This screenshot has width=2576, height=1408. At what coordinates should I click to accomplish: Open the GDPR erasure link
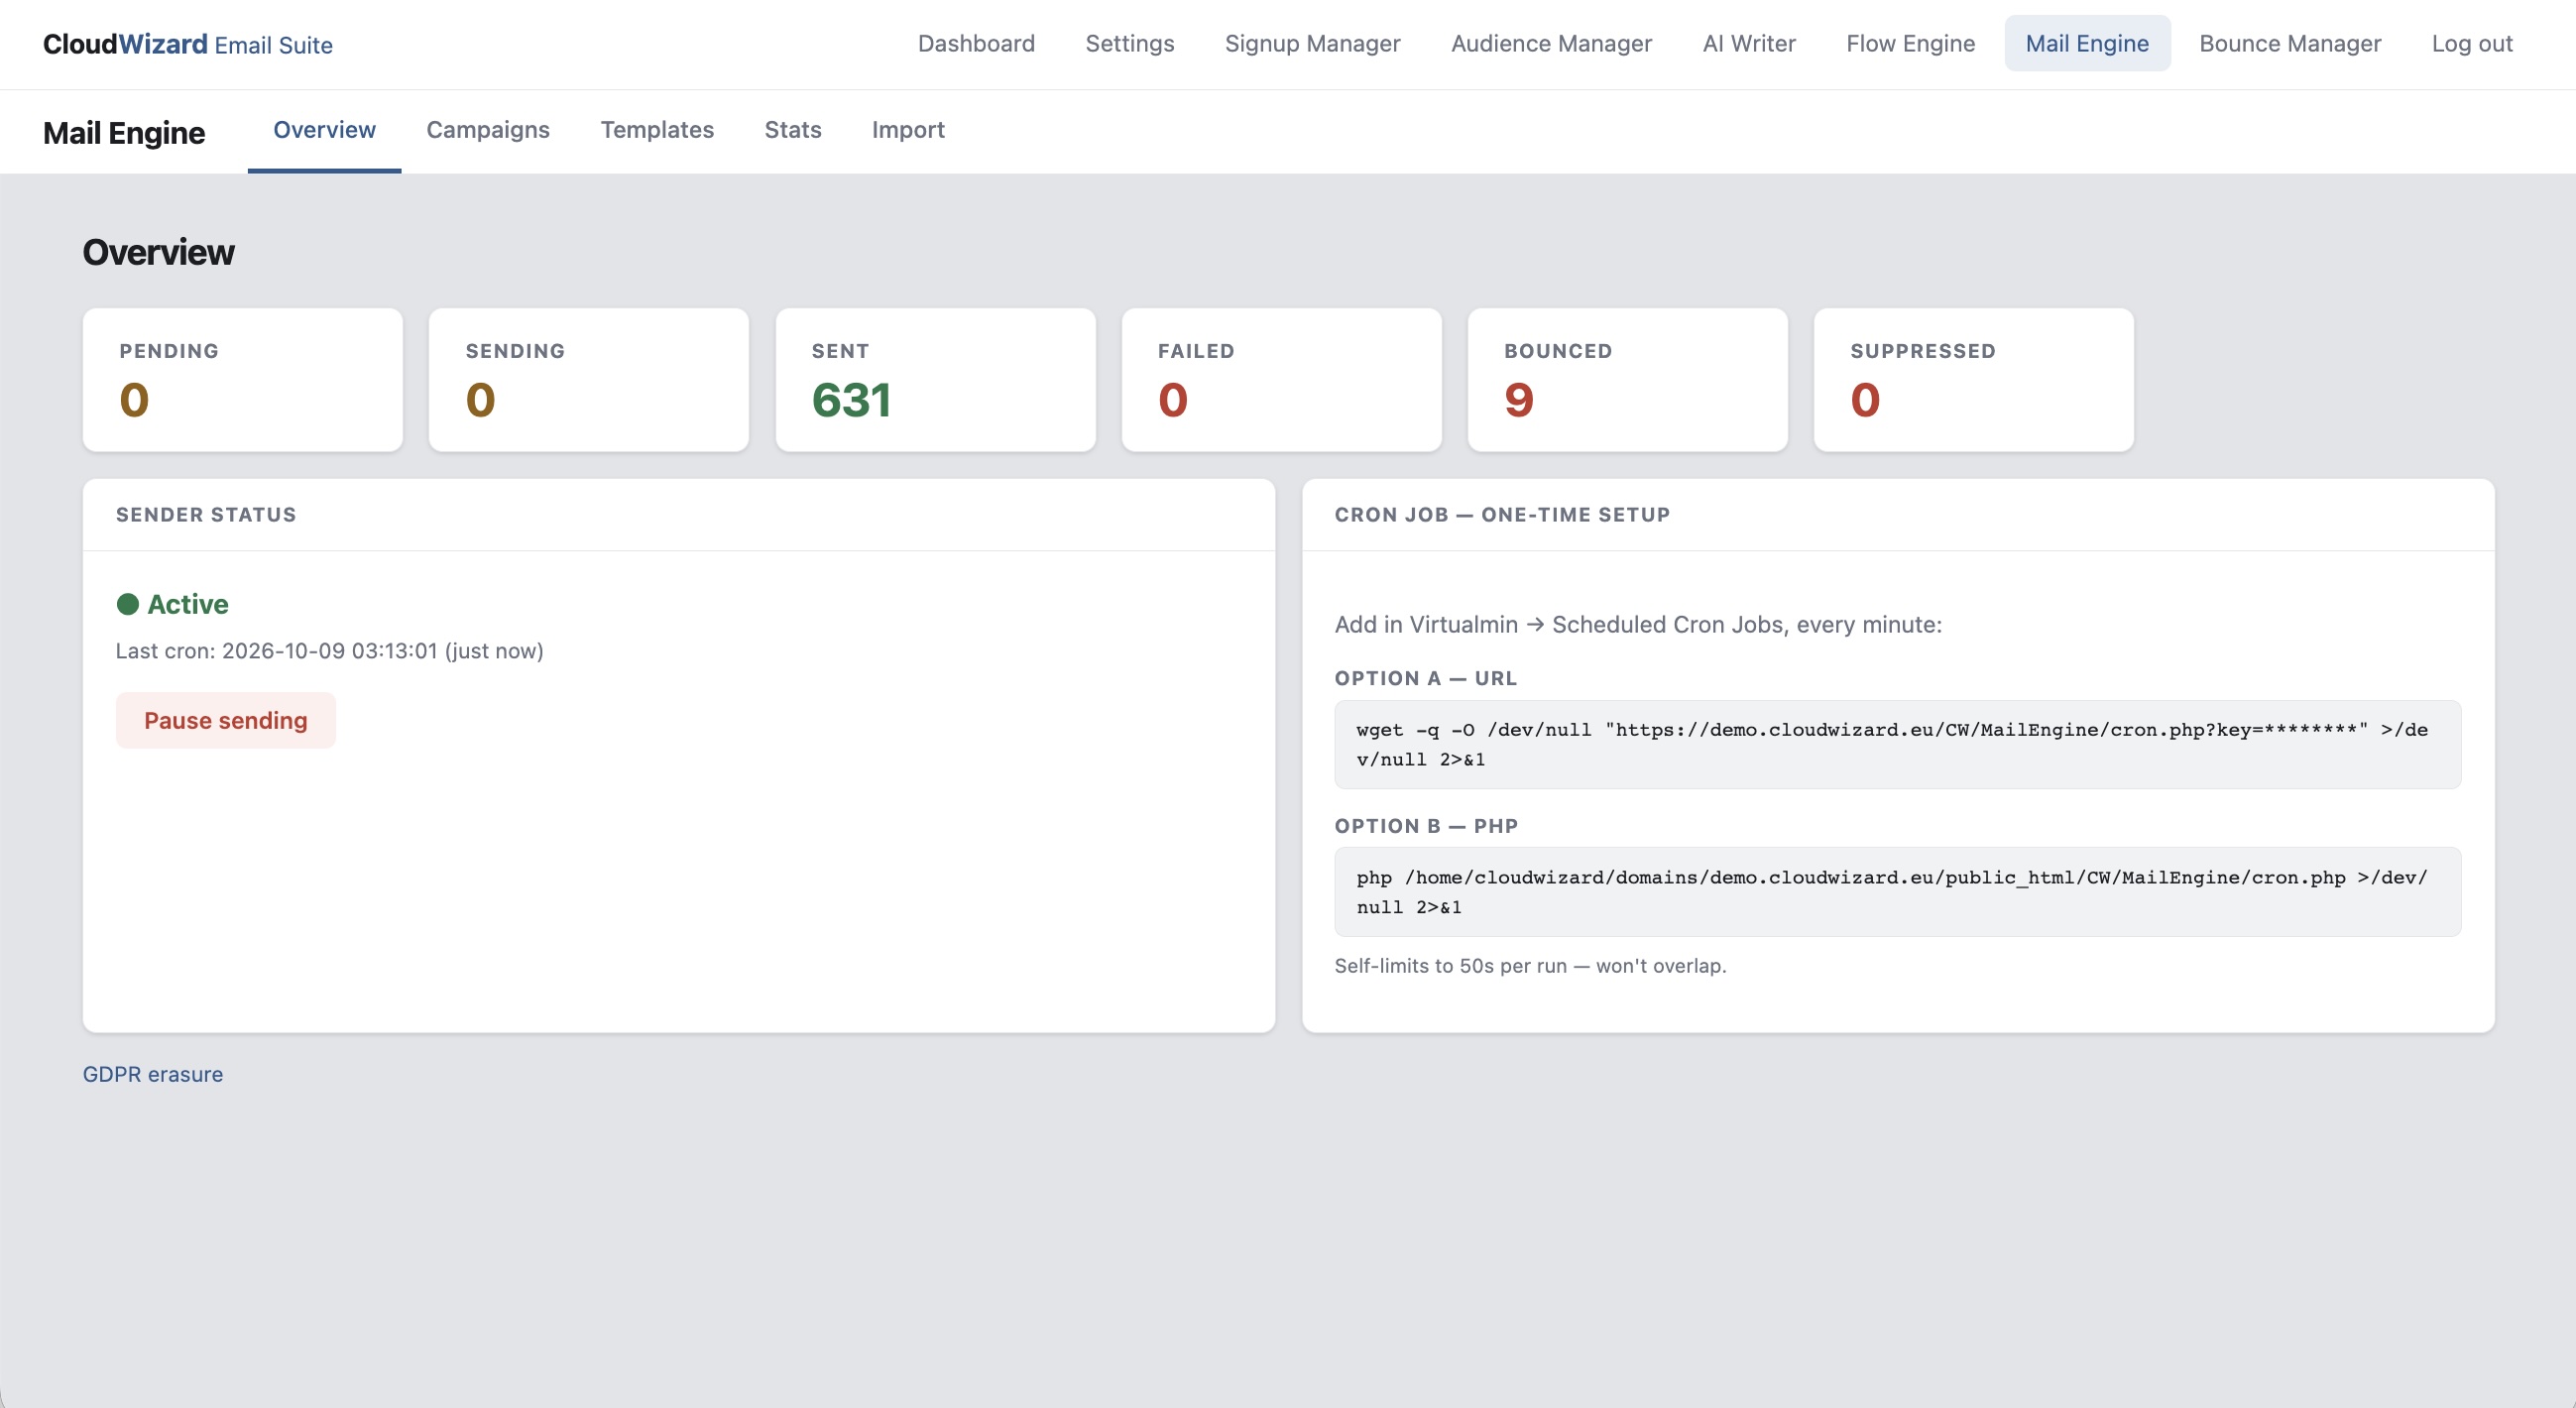[x=153, y=1074]
